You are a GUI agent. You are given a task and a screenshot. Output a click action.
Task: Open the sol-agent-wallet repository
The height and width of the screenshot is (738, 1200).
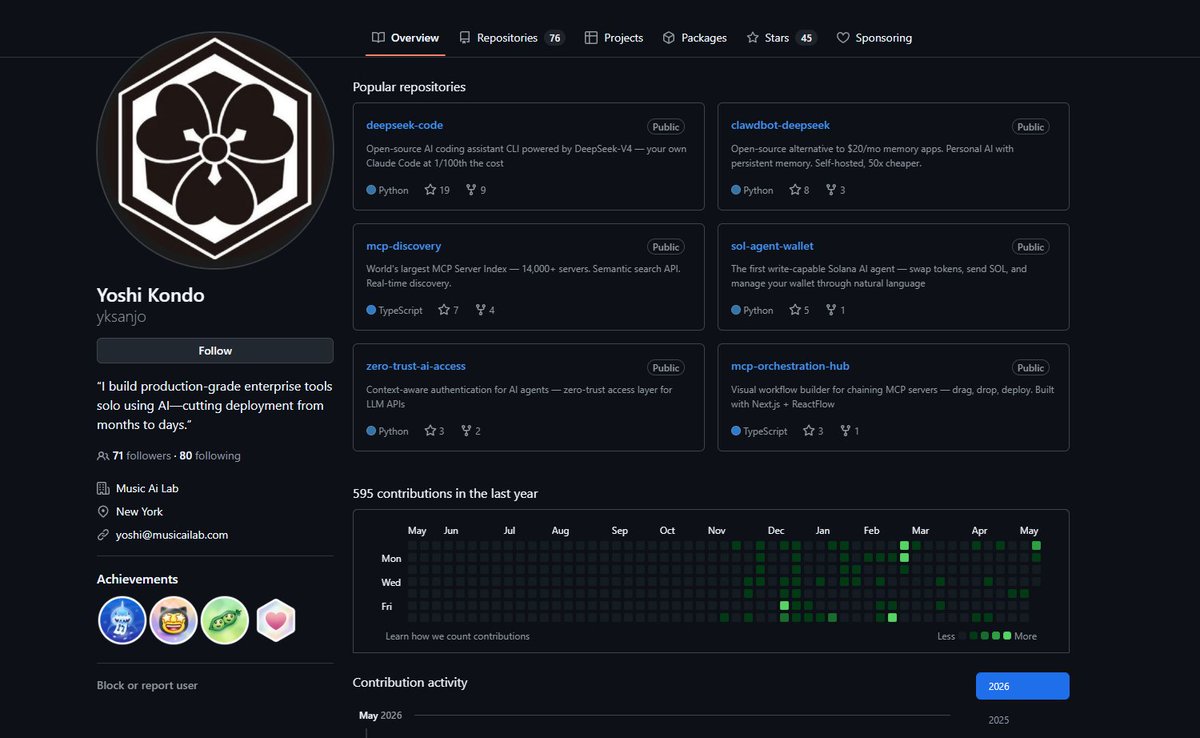click(x=772, y=246)
